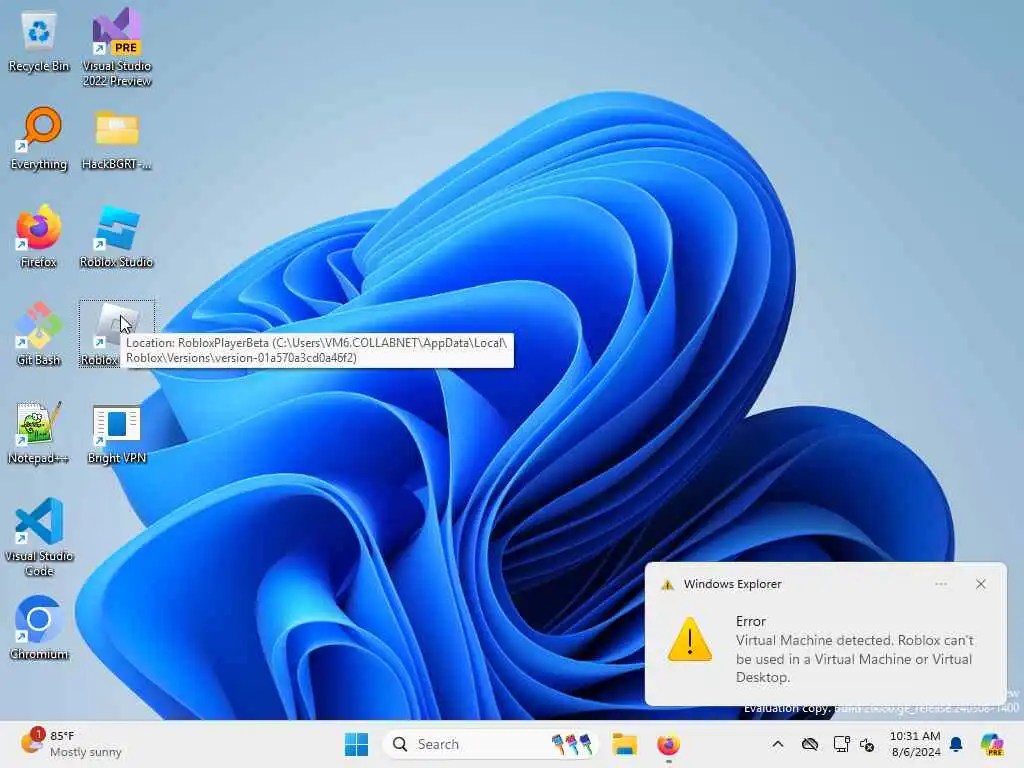Click the yellow warning triangle in notification
The width and height of the screenshot is (1024, 768).
coord(690,639)
